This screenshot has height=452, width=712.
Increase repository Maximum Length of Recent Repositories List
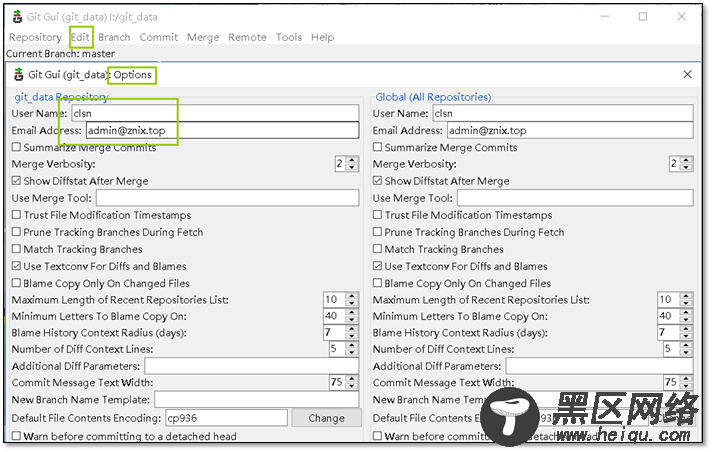coord(352,296)
